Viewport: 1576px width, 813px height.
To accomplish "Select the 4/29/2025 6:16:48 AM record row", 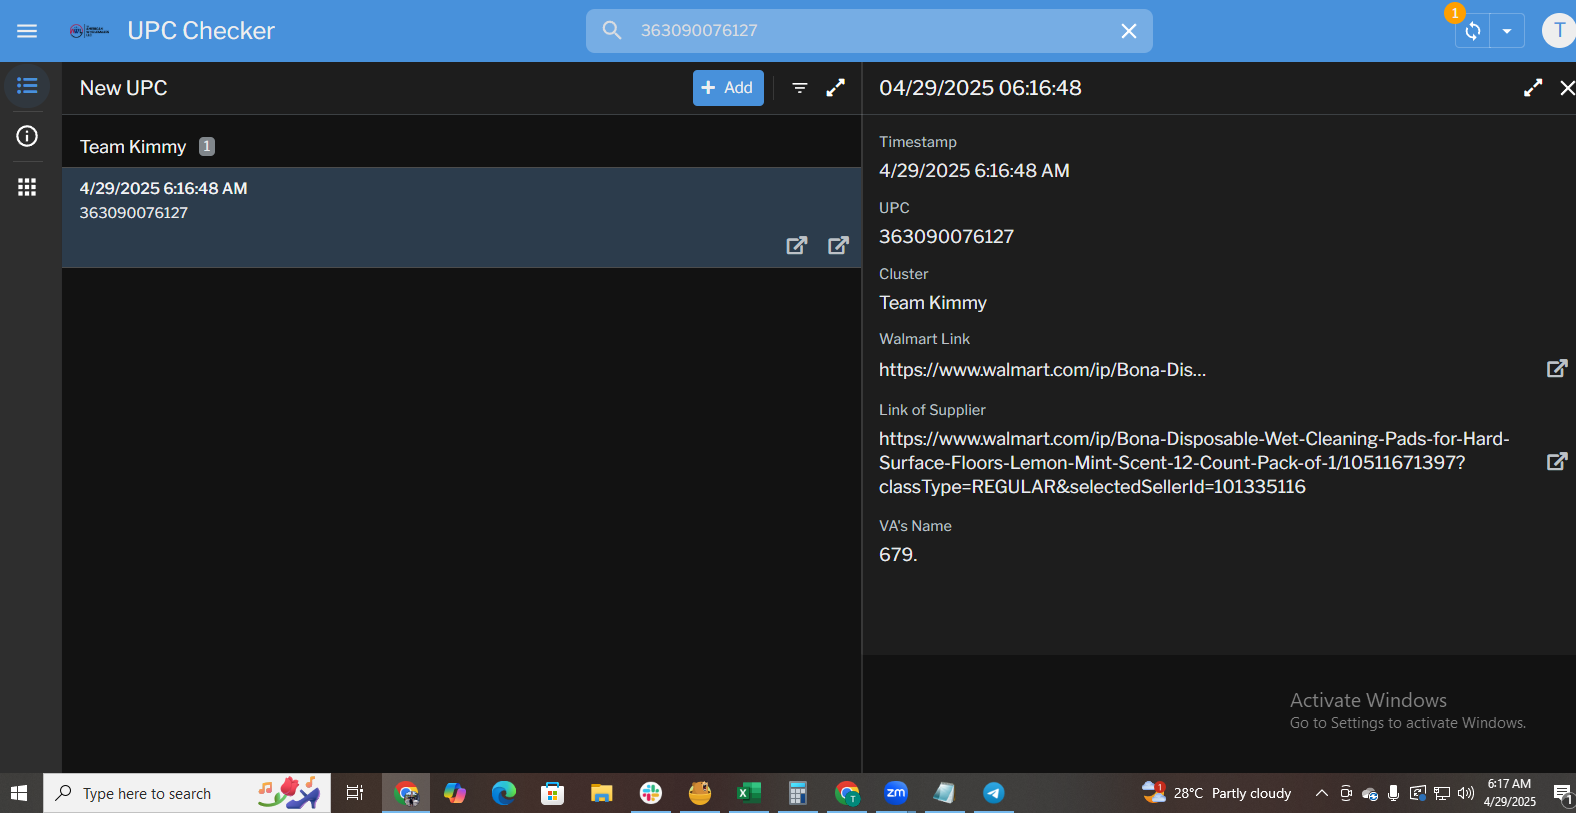I will click(x=461, y=217).
